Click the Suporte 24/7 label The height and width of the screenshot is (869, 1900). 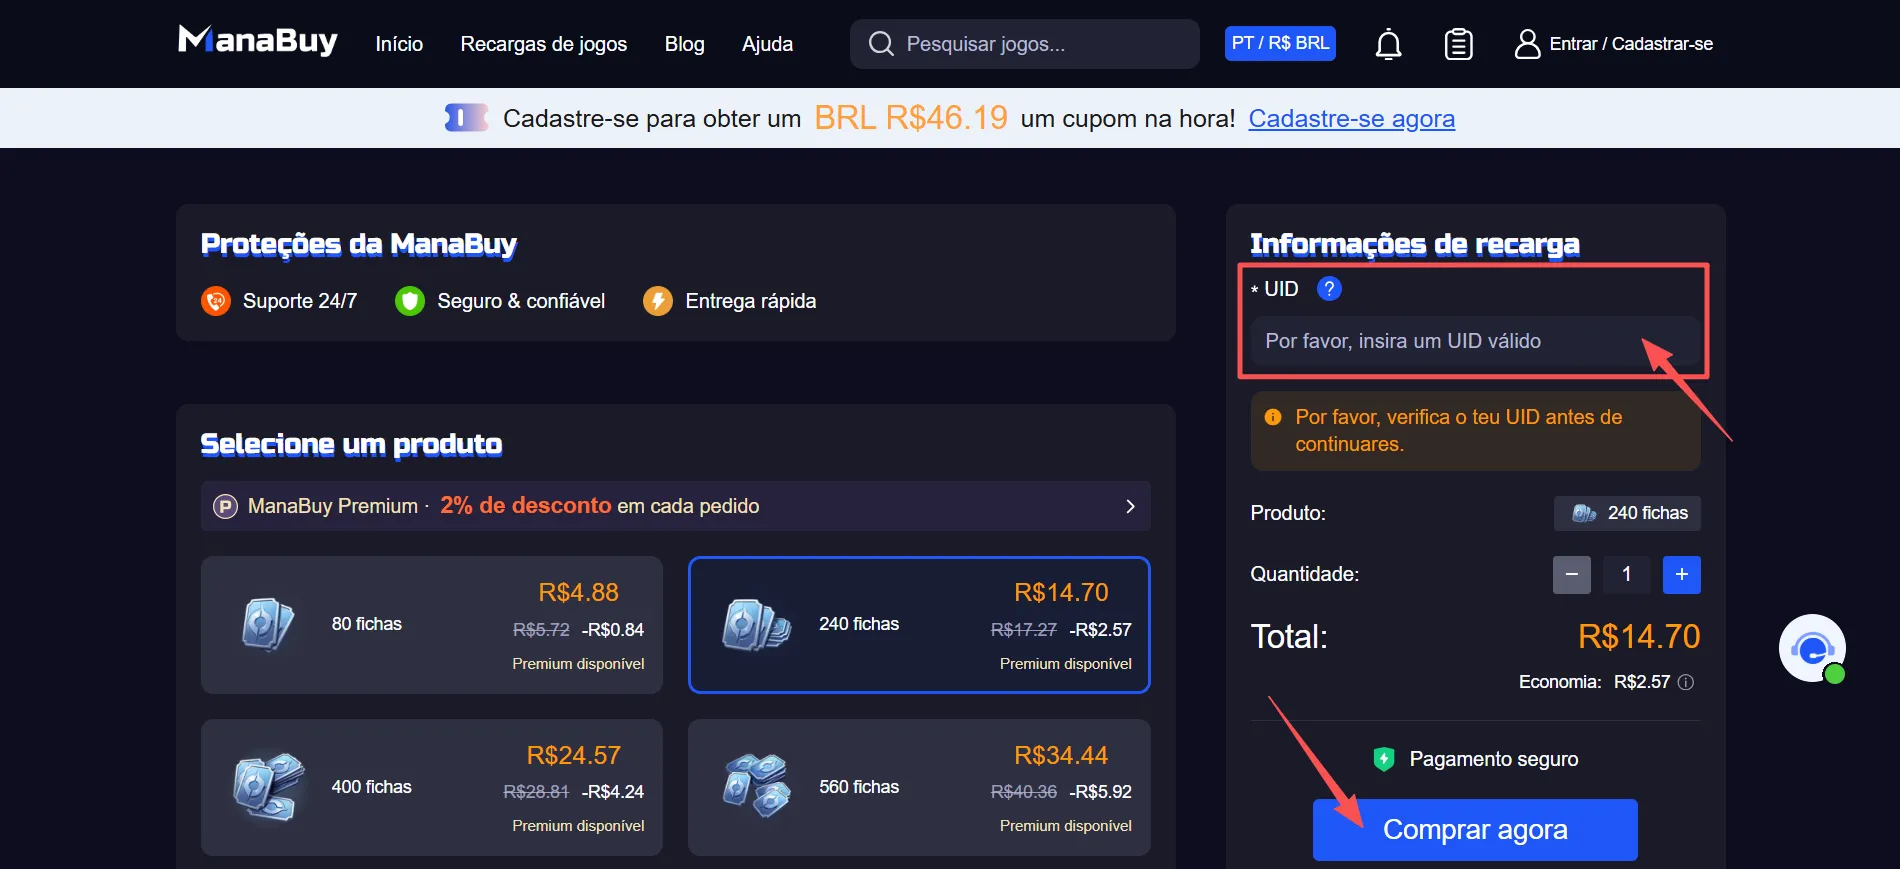[x=300, y=301]
